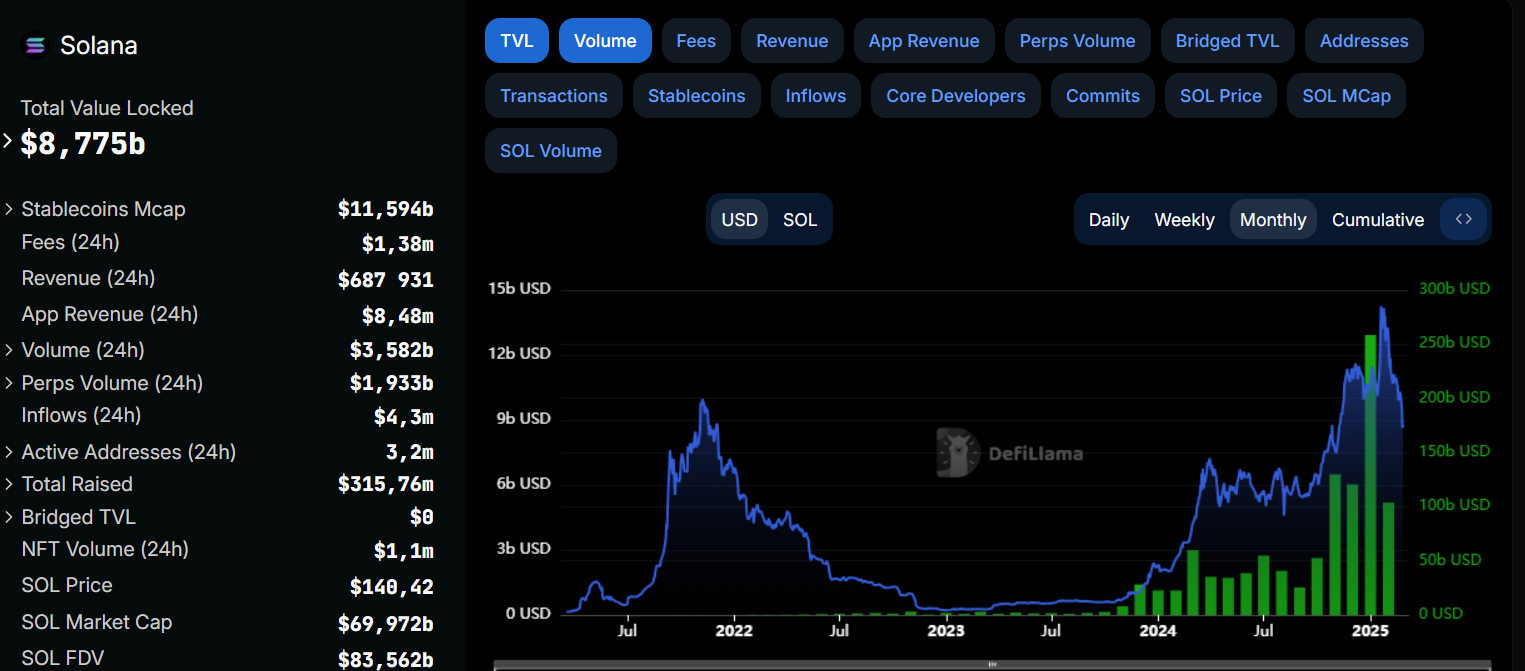Switch chart denomination to SOL
The width and height of the screenshot is (1525, 671).
(800, 219)
